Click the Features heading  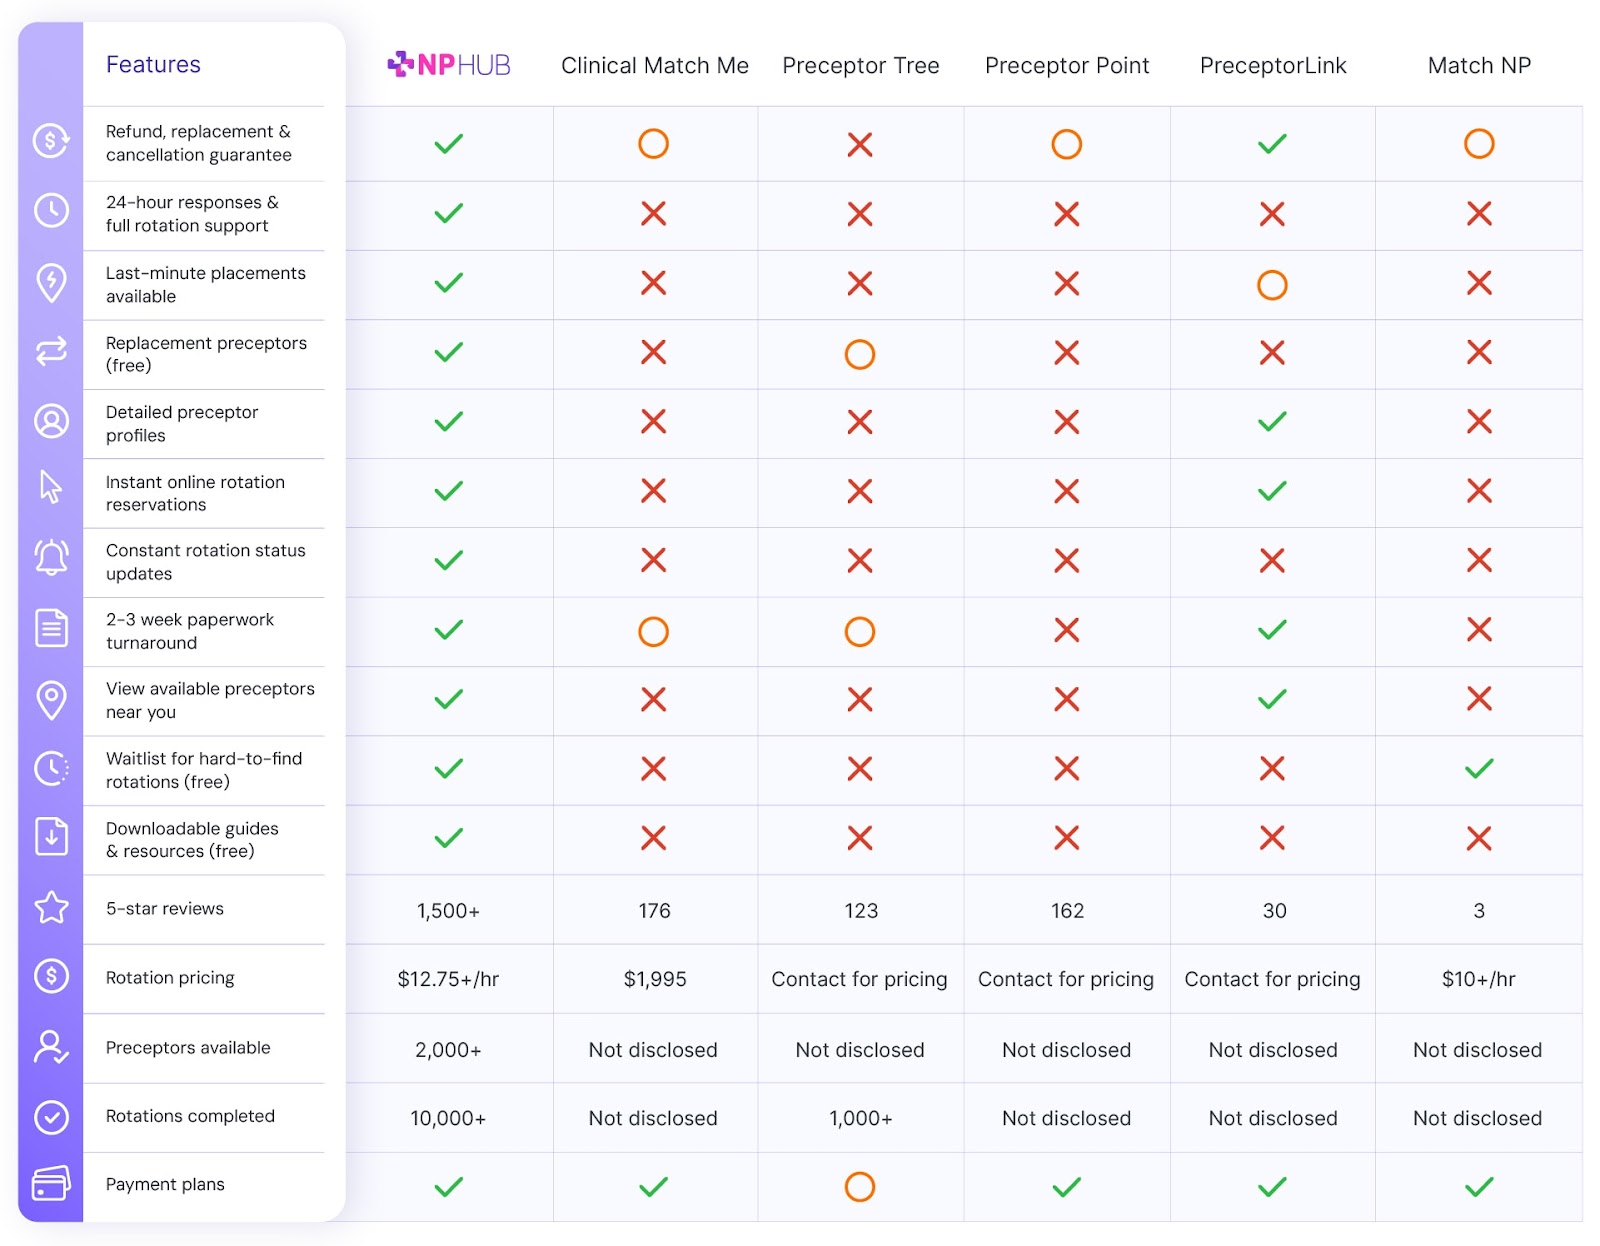[x=153, y=65]
